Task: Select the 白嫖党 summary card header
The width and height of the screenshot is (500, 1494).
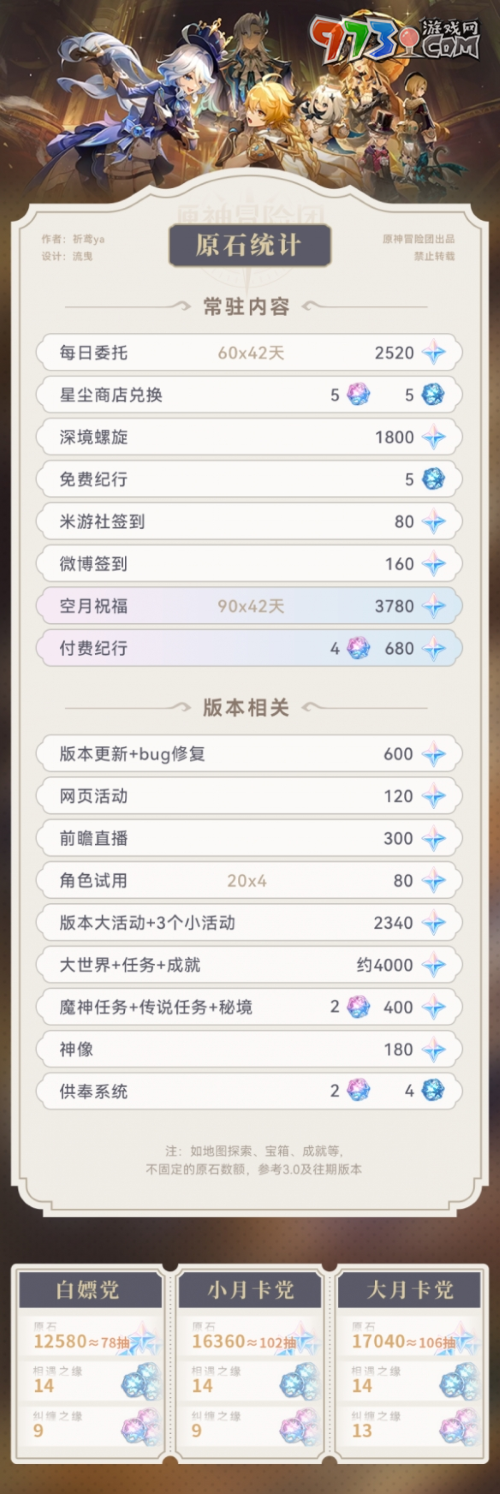Action: click(87, 1289)
